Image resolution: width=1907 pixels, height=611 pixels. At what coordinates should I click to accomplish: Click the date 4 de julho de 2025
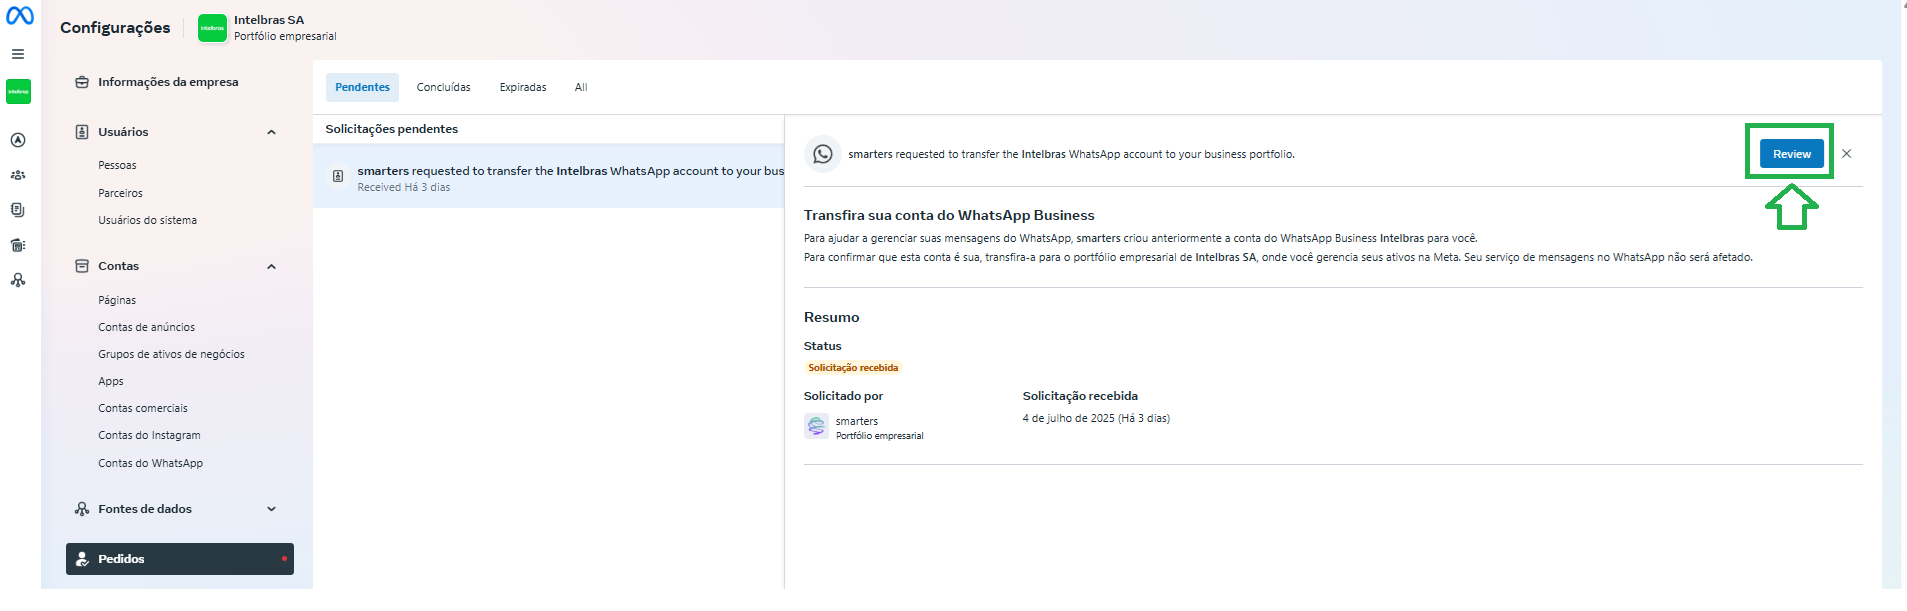point(1068,418)
